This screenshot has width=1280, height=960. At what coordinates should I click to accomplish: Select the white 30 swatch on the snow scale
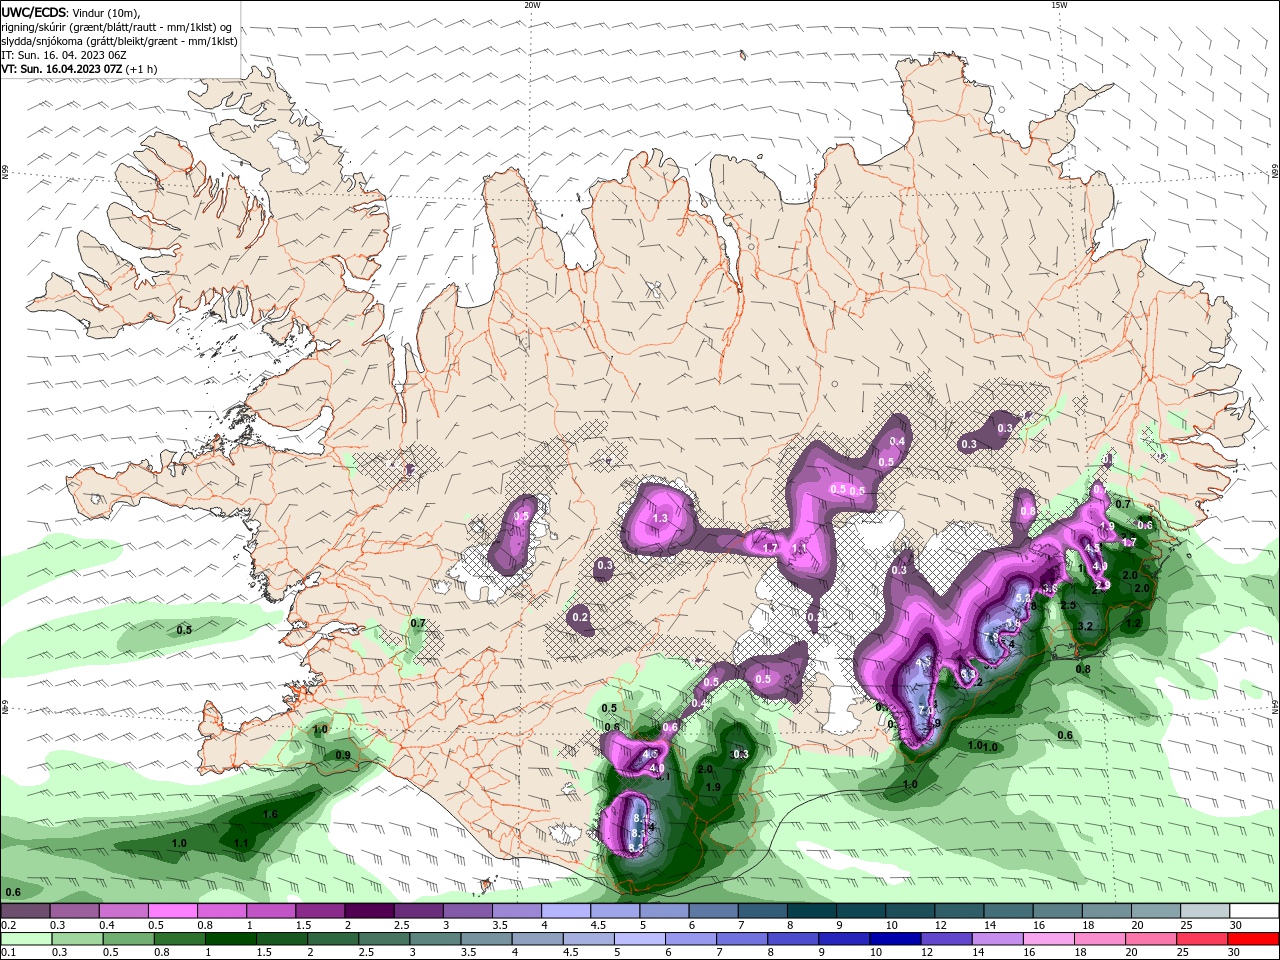pyautogui.click(x=1255, y=911)
